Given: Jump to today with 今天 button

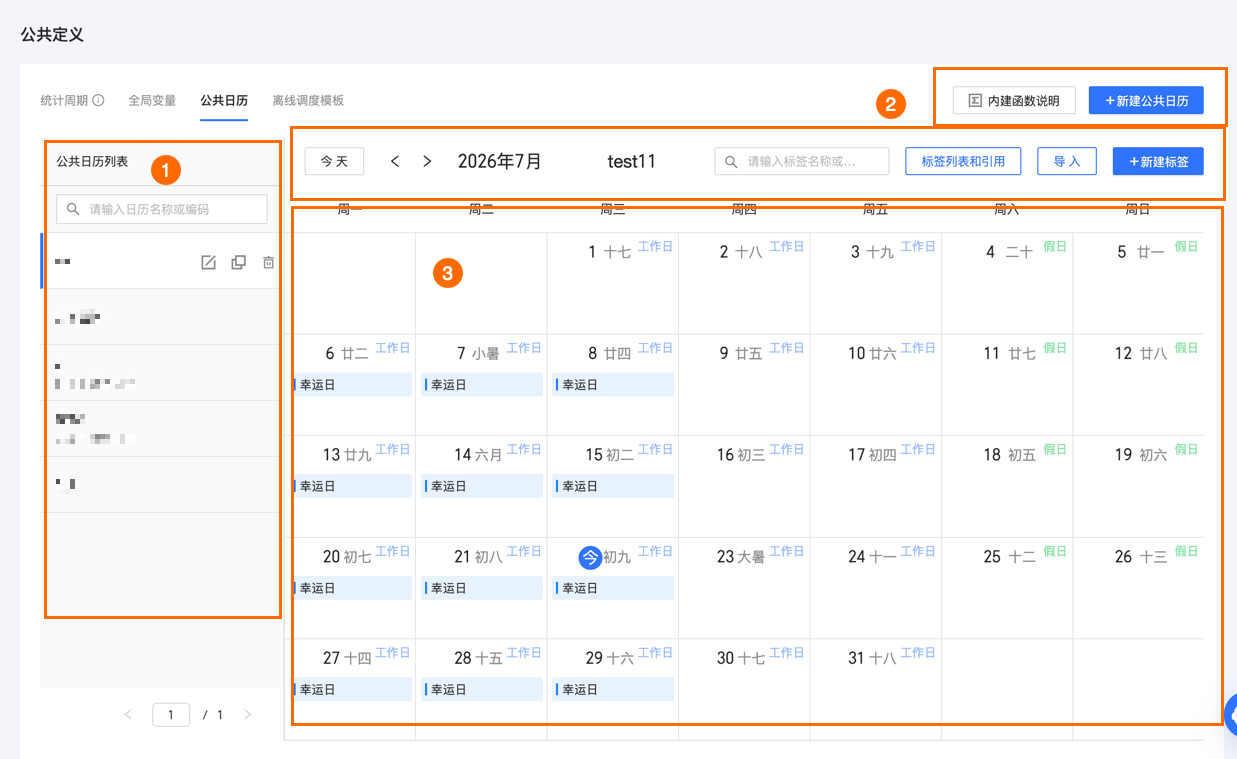Looking at the screenshot, I should (x=334, y=161).
